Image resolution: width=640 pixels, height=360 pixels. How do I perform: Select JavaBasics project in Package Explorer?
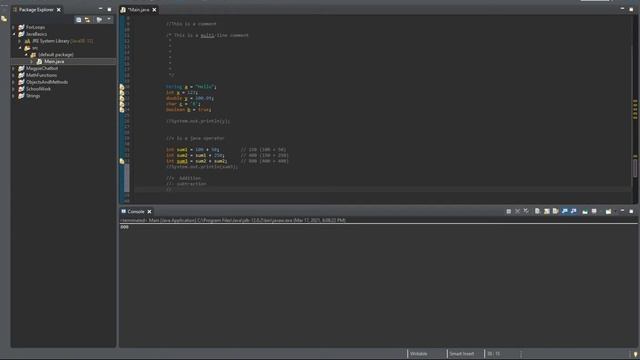click(36, 34)
